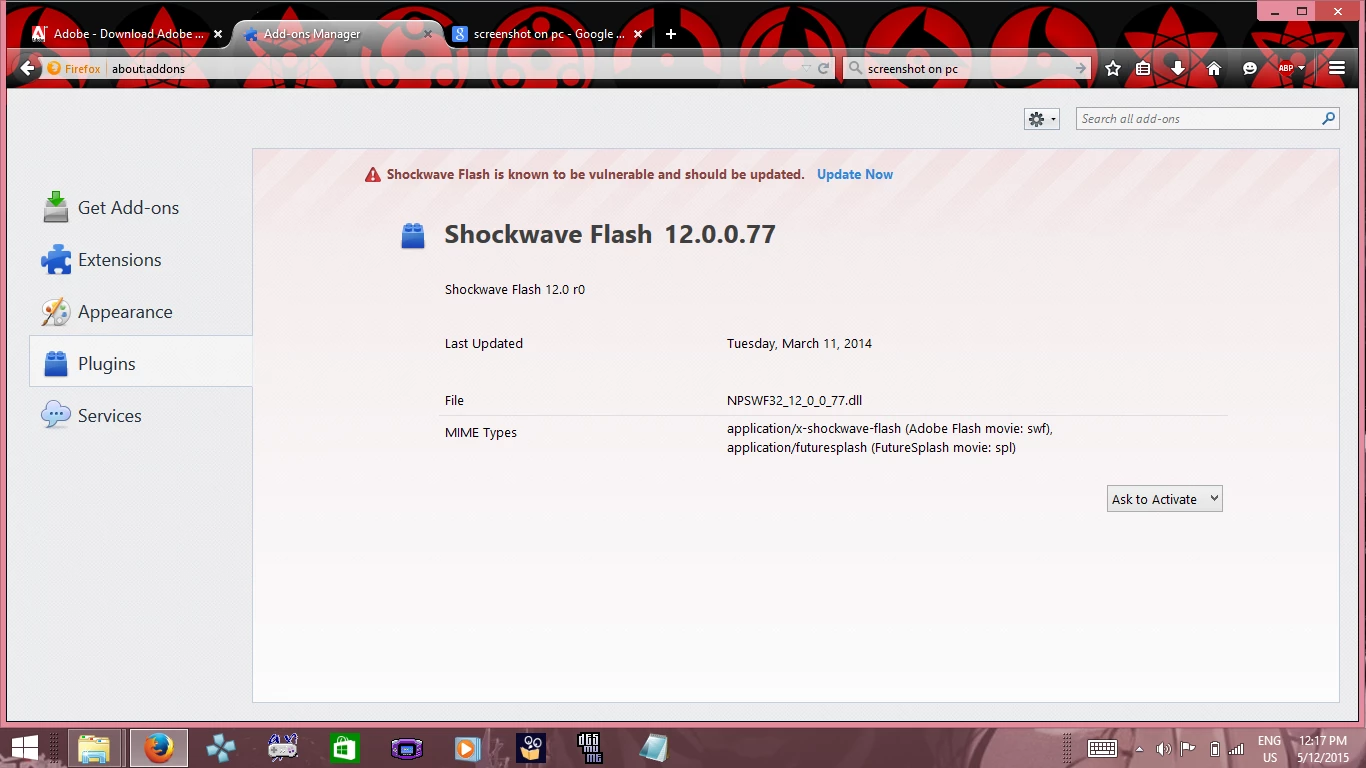Open the Windows Store taskbar icon

coord(345,748)
